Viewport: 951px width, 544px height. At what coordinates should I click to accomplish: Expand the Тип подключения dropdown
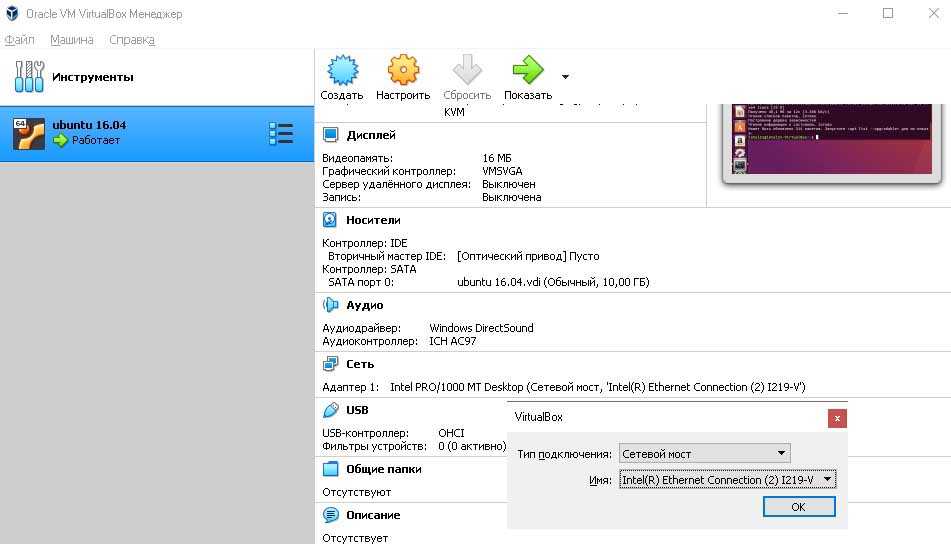704,454
